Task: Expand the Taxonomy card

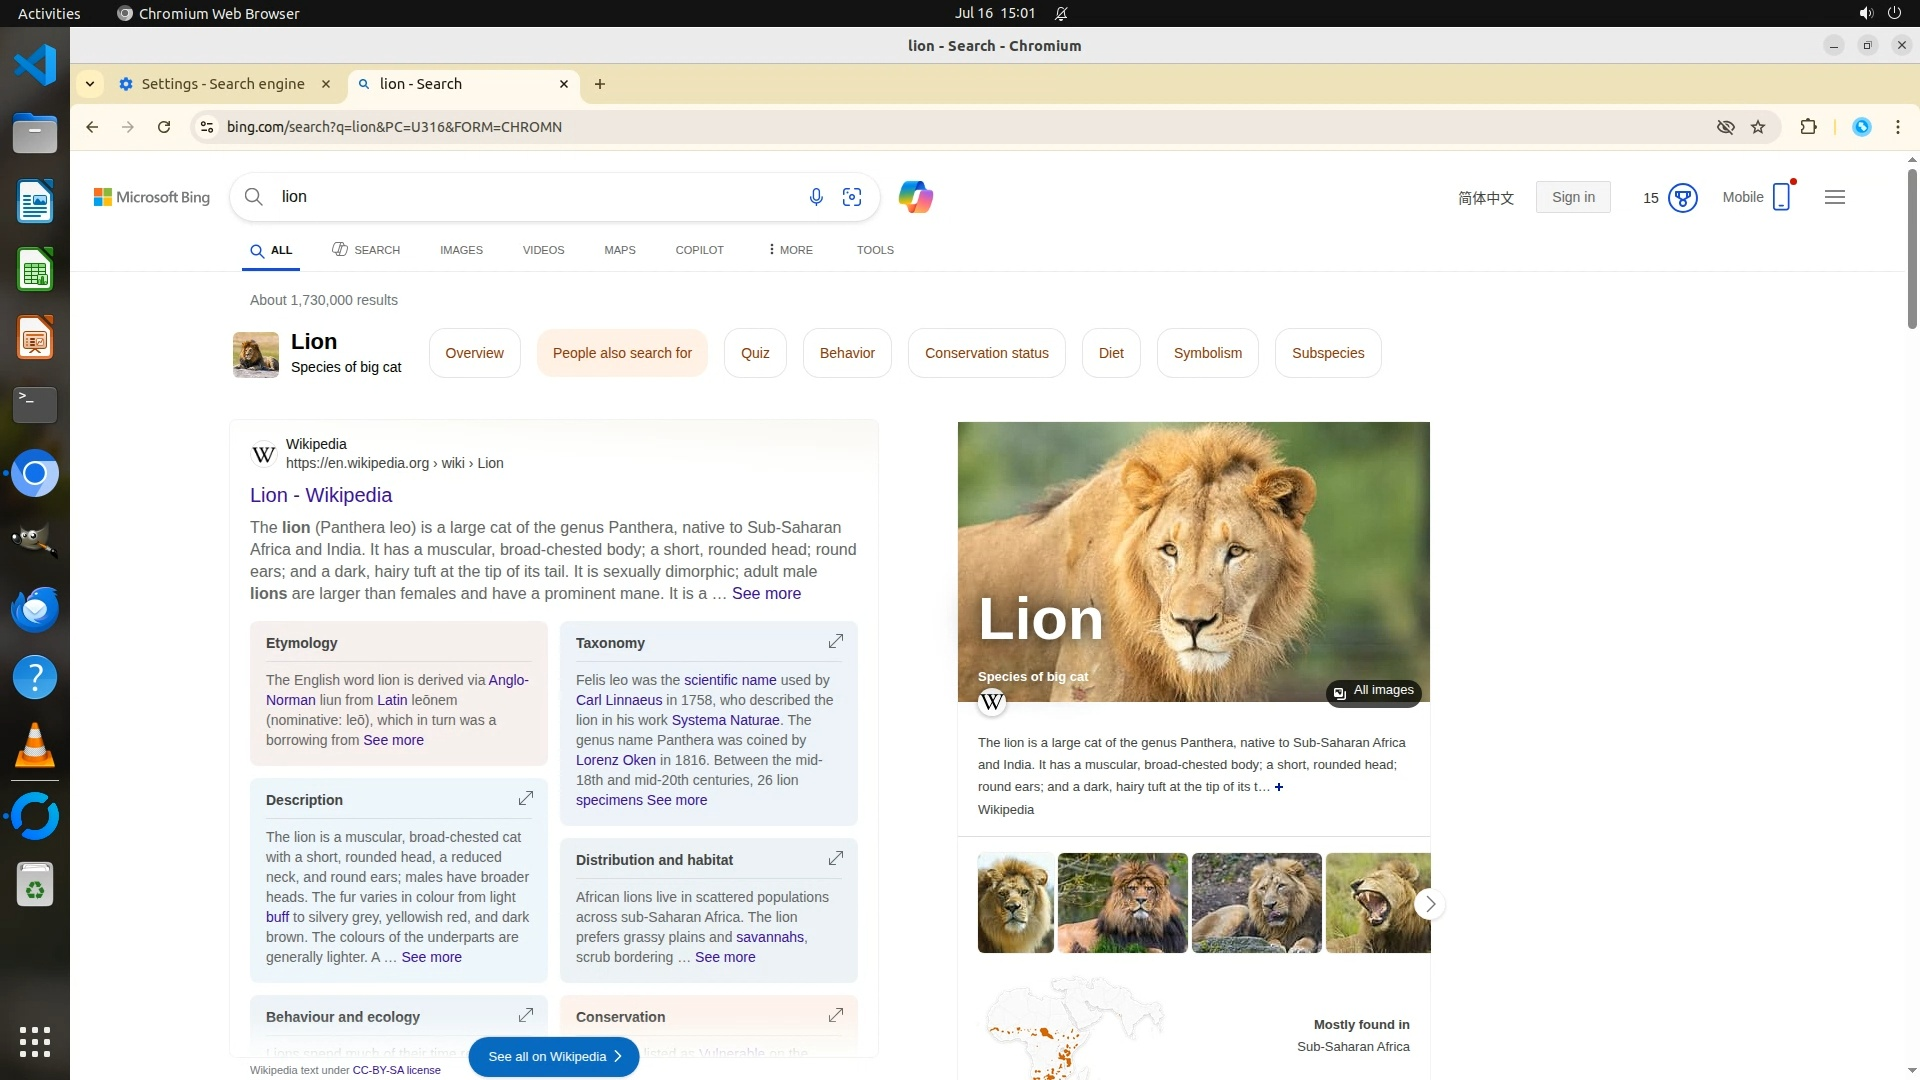Action: (x=836, y=641)
